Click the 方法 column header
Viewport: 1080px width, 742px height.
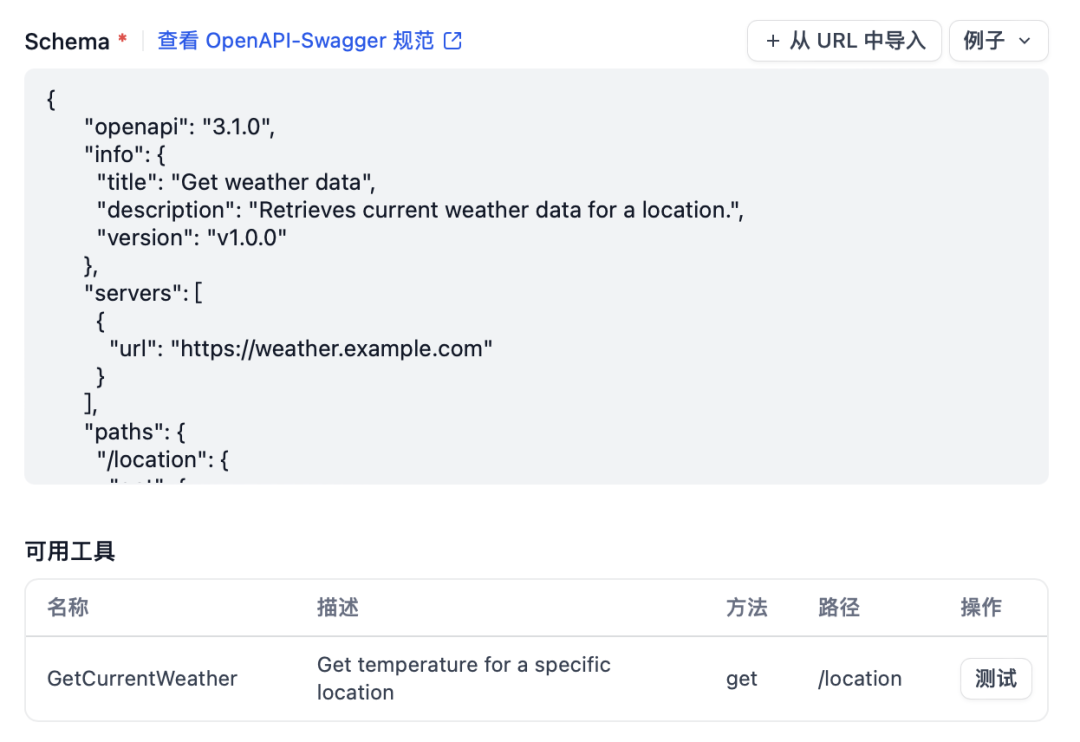tap(747, 608)
